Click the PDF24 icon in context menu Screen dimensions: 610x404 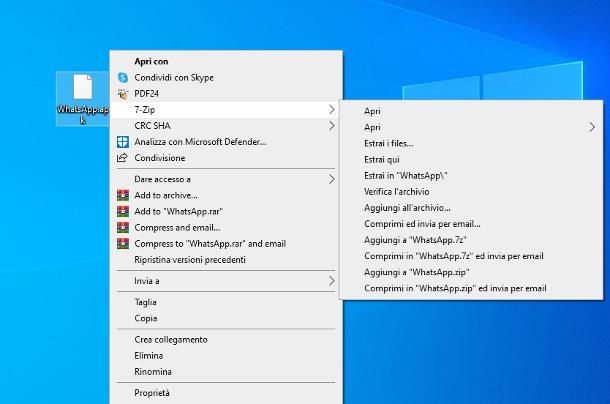[123, 93]
